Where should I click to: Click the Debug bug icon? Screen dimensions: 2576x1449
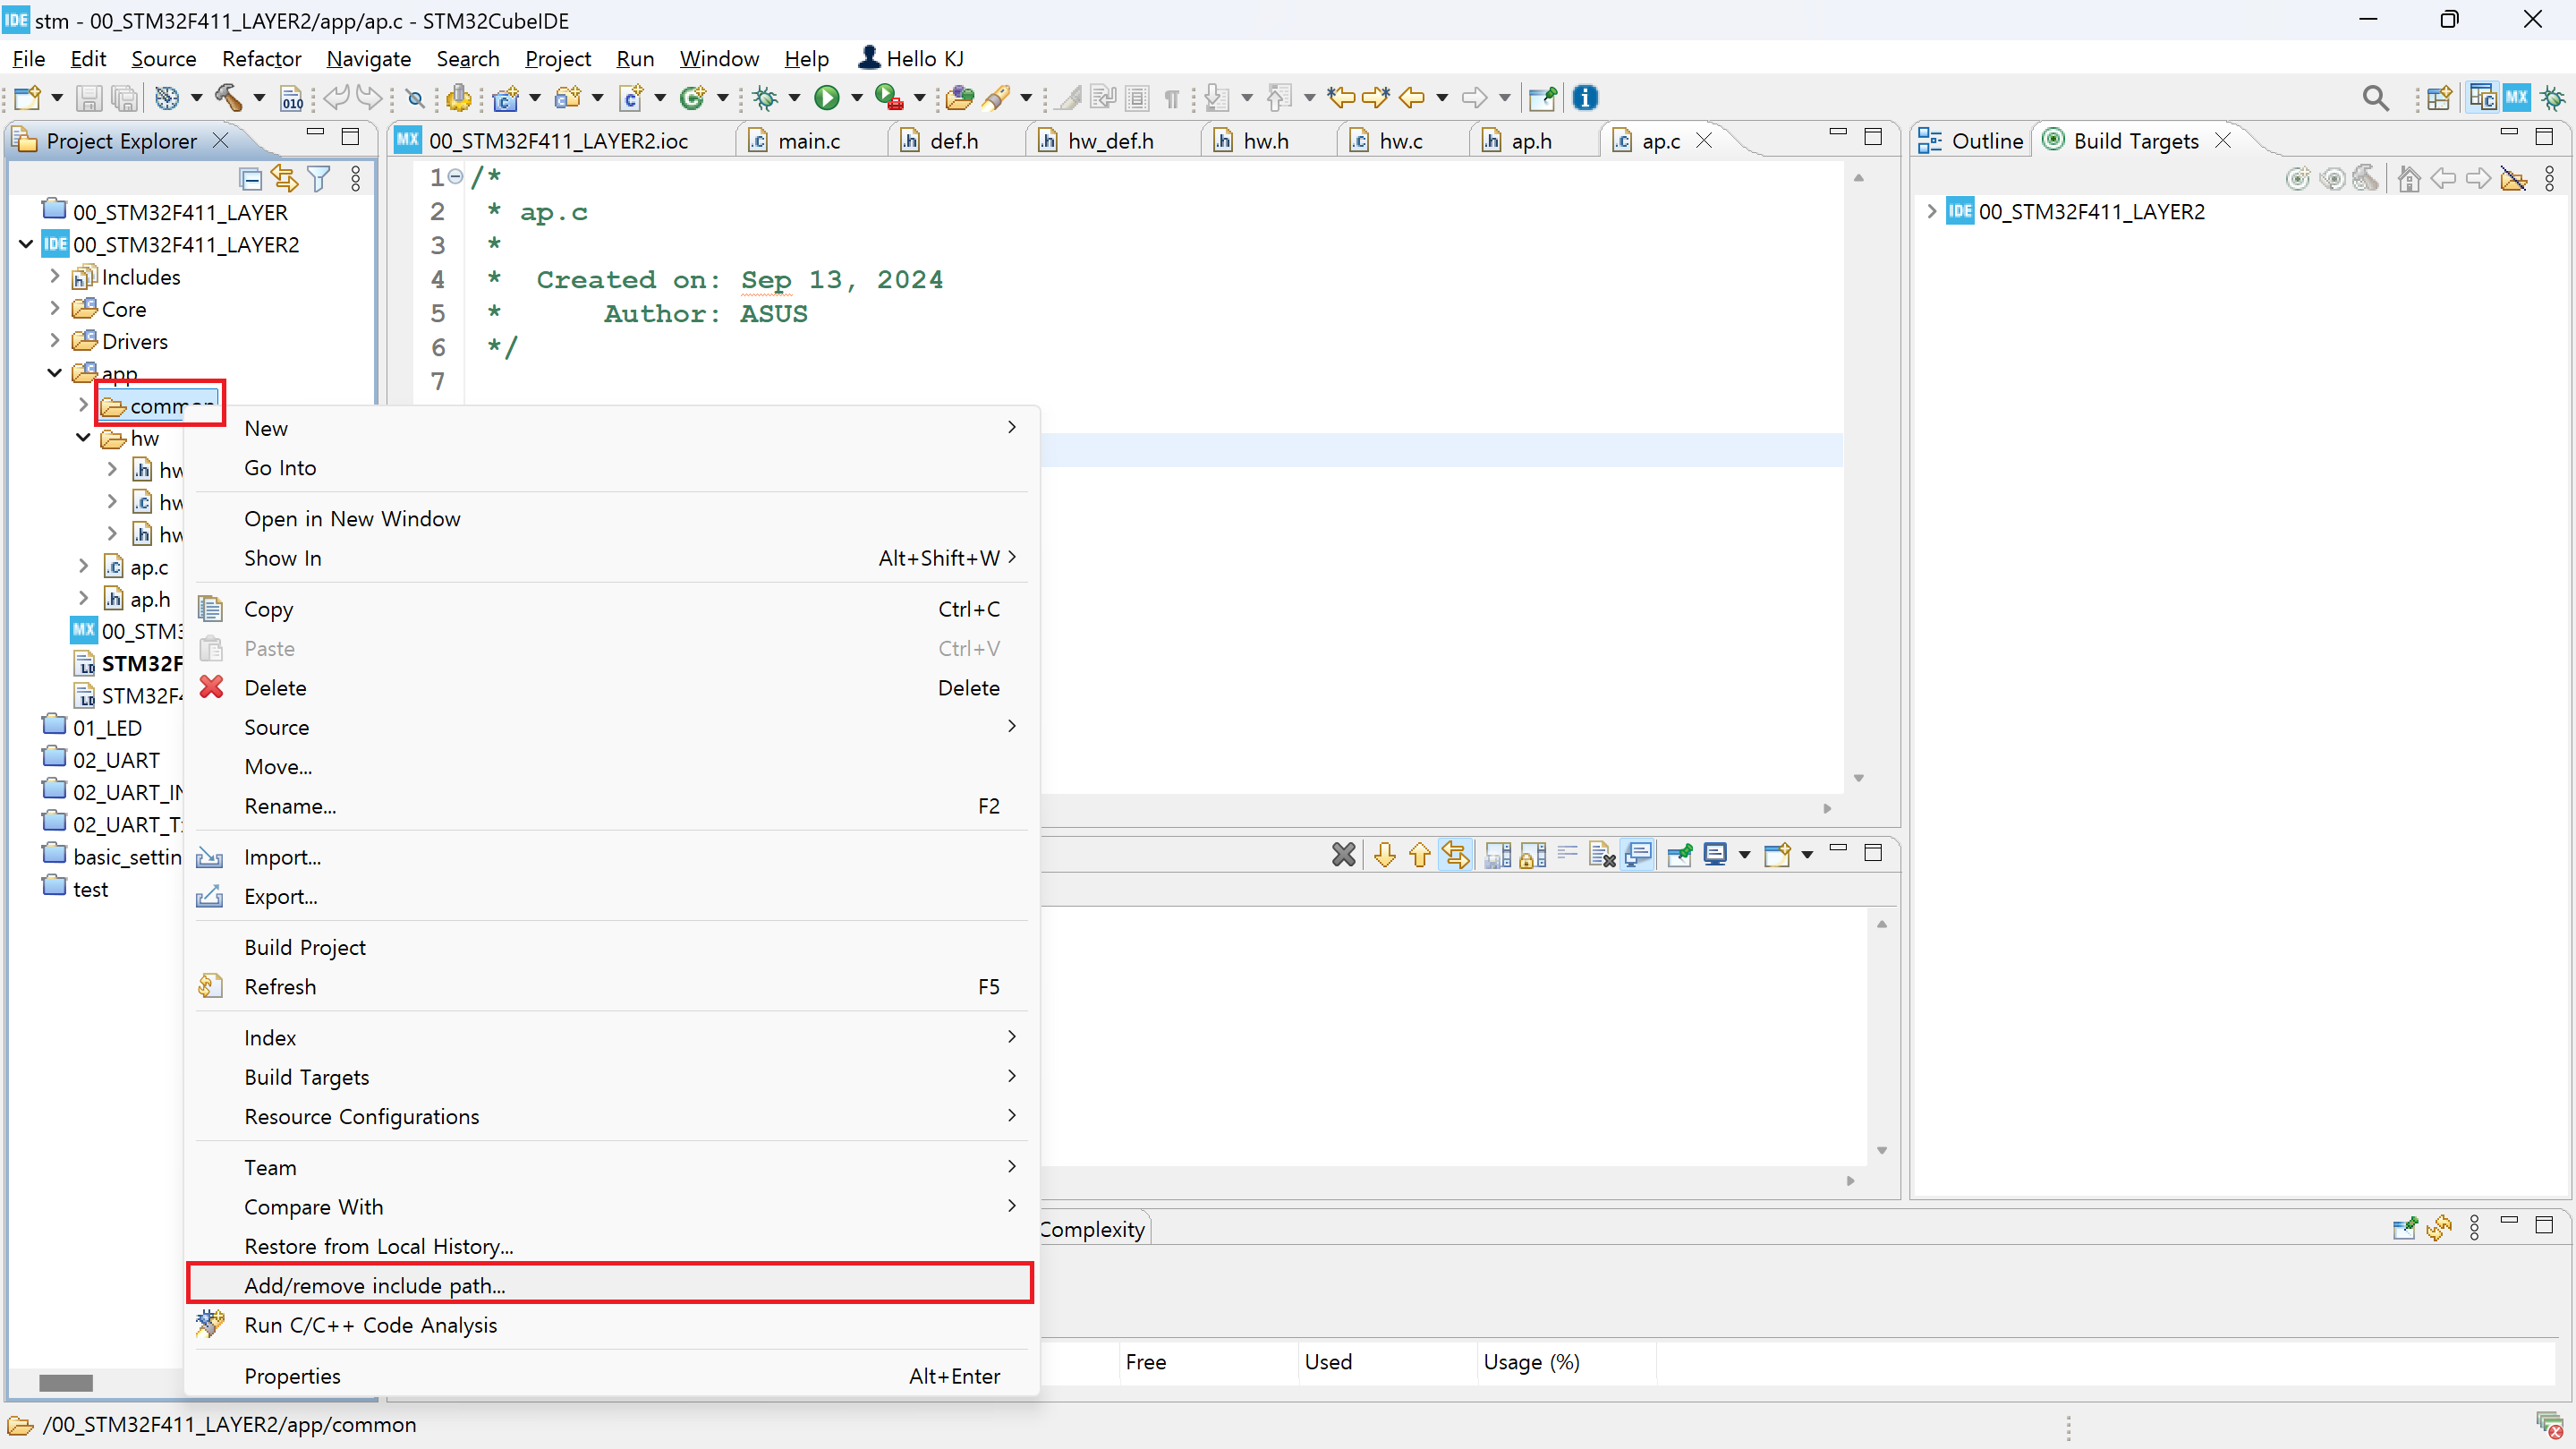765,98
